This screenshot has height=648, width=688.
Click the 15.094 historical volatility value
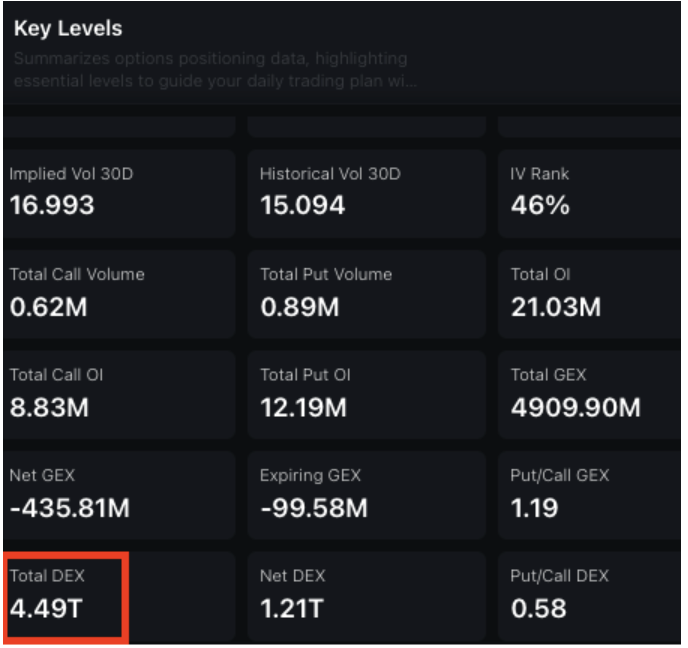point(303,205)
